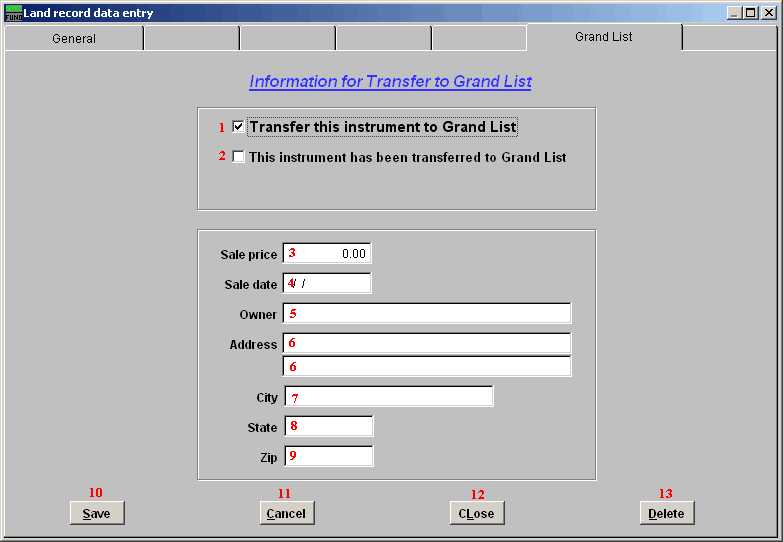Viewport: 783px width, 542px height.
Task: Click into the Sale date field
Action: pos(327,284)
